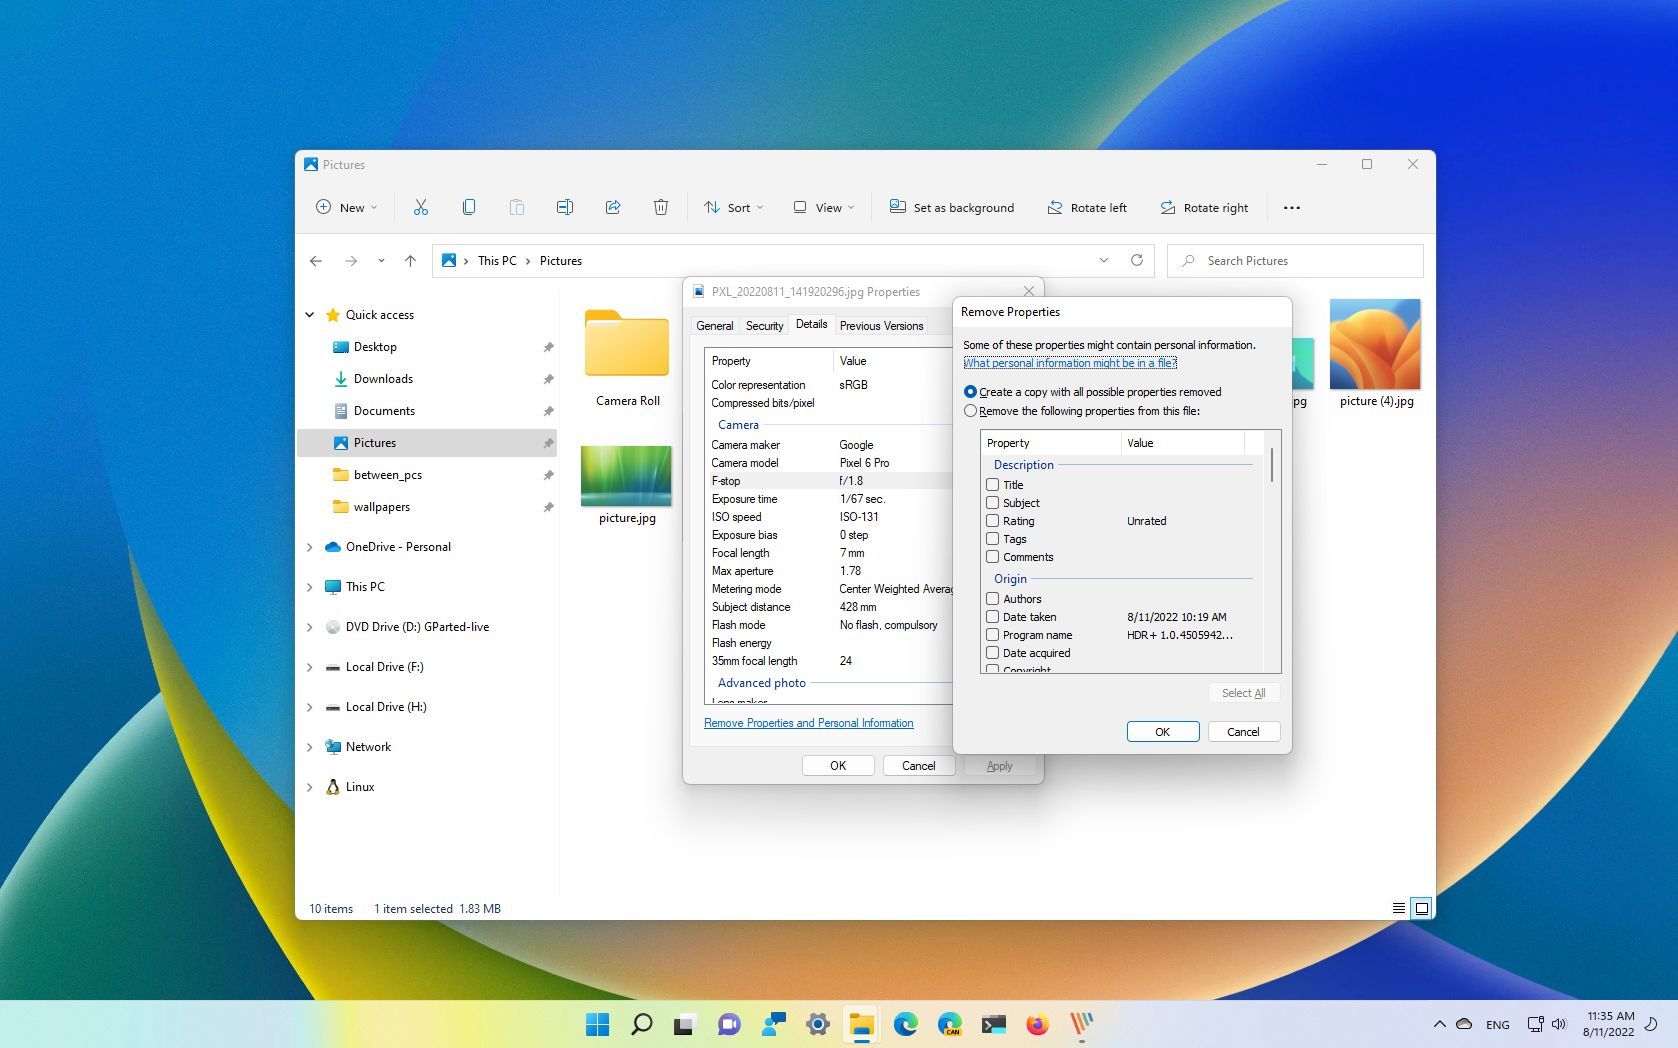Switch to the Previous Versions tab
1678x1048 pixels.
tap(881, 325)
